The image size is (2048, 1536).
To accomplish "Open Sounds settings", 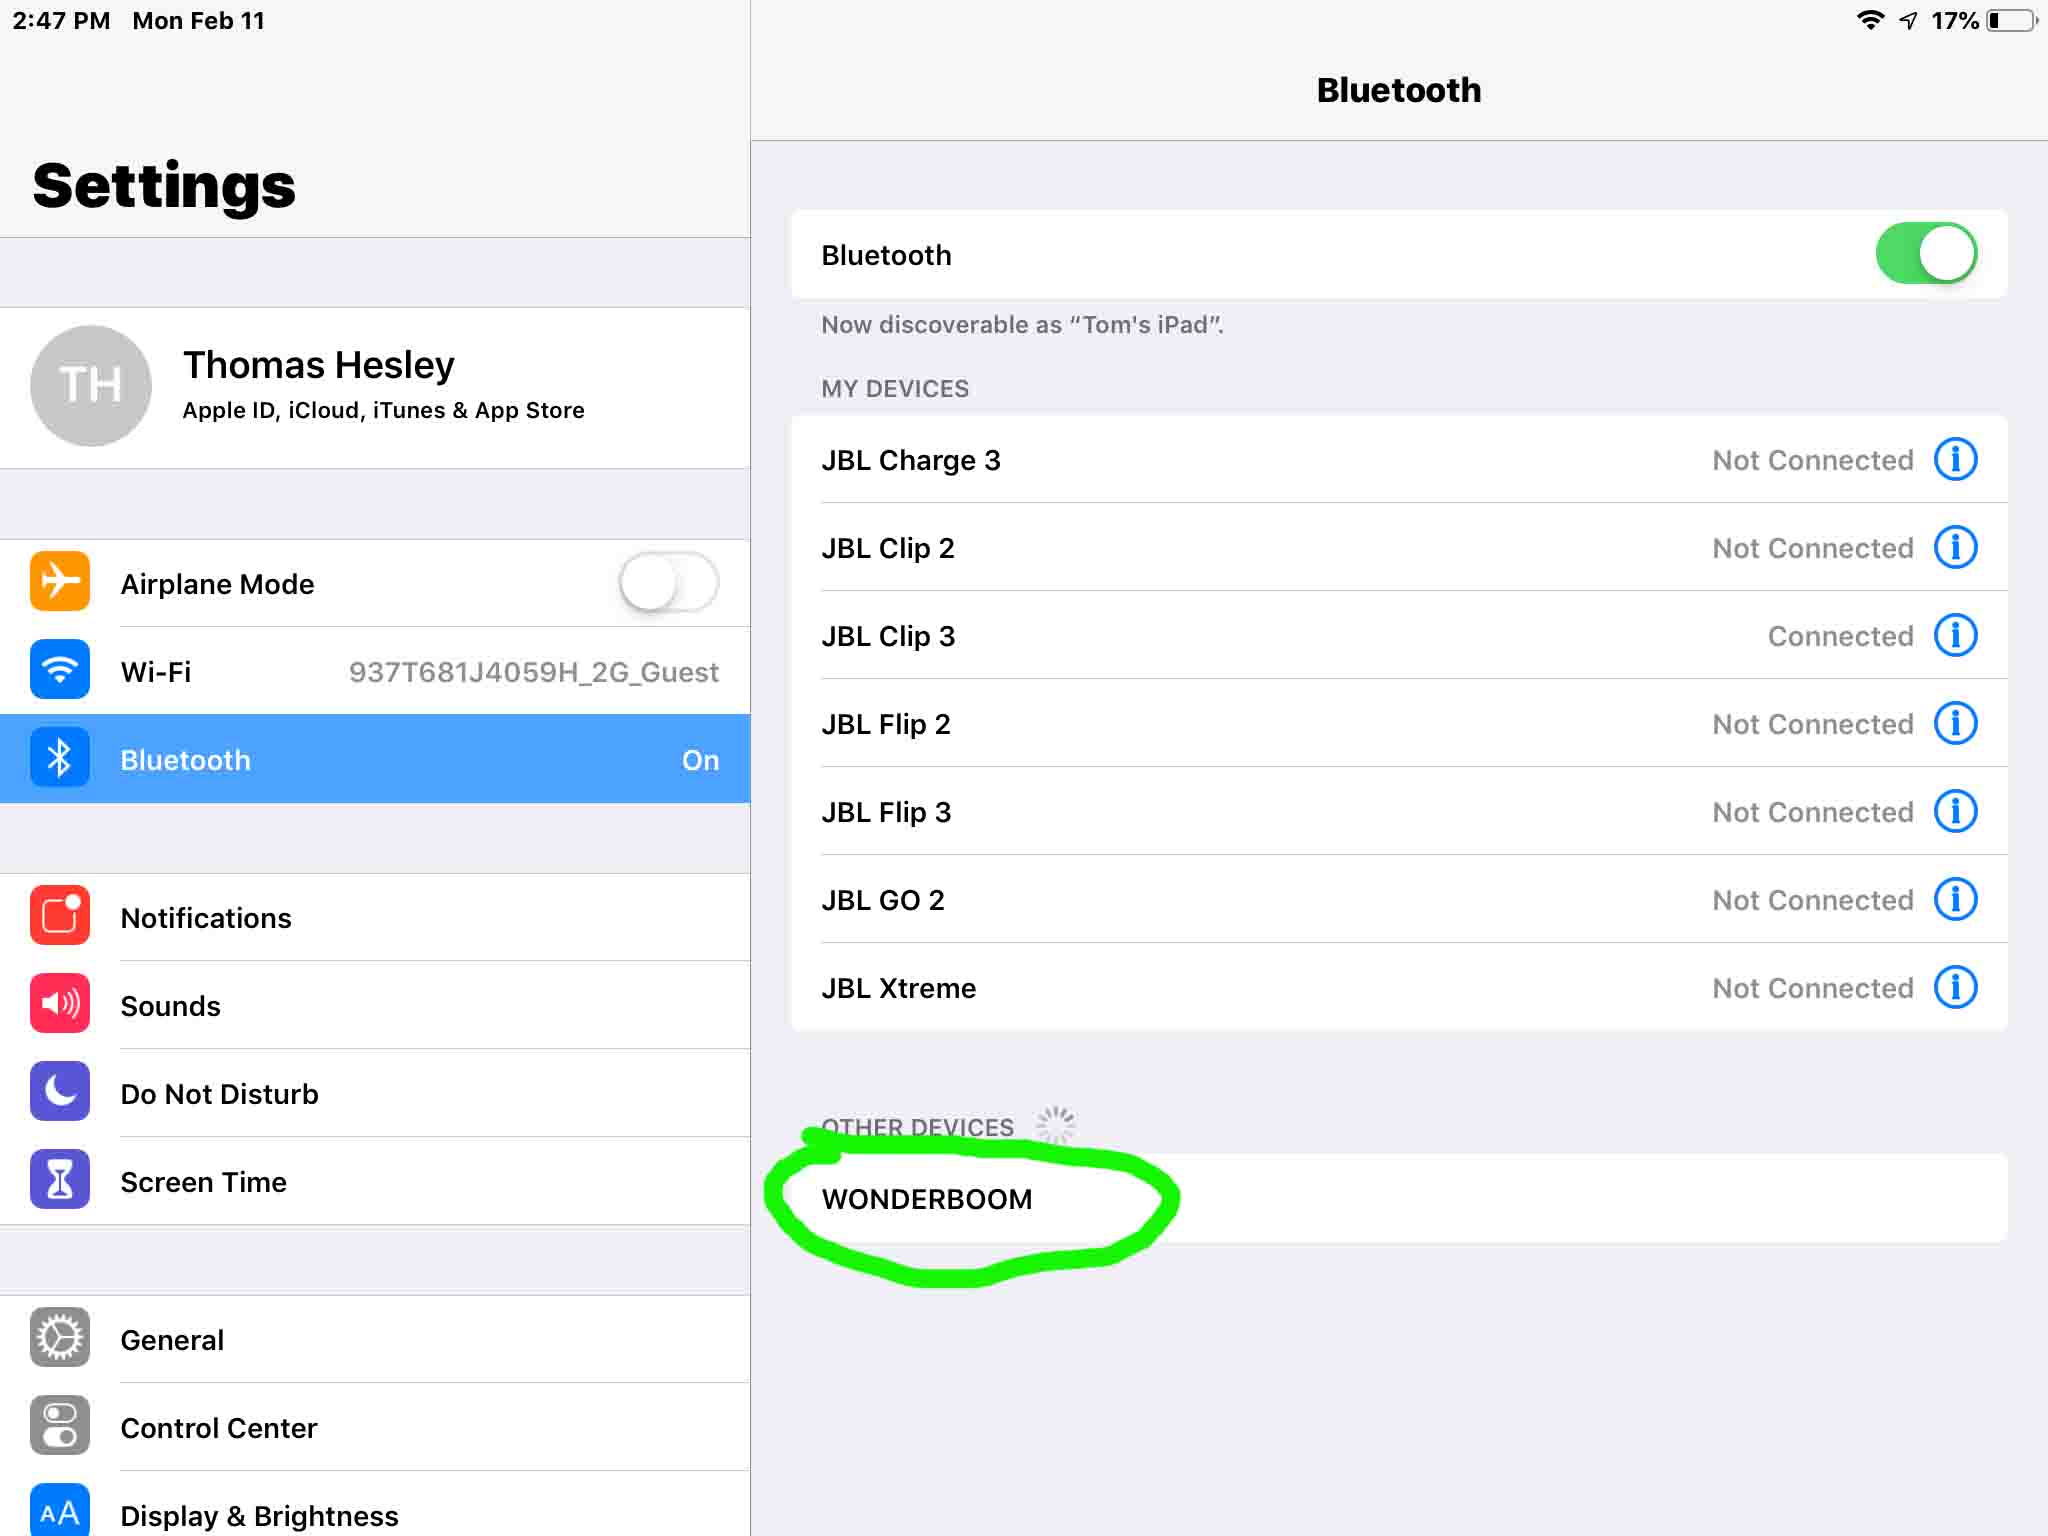I will click(375, 1005).
